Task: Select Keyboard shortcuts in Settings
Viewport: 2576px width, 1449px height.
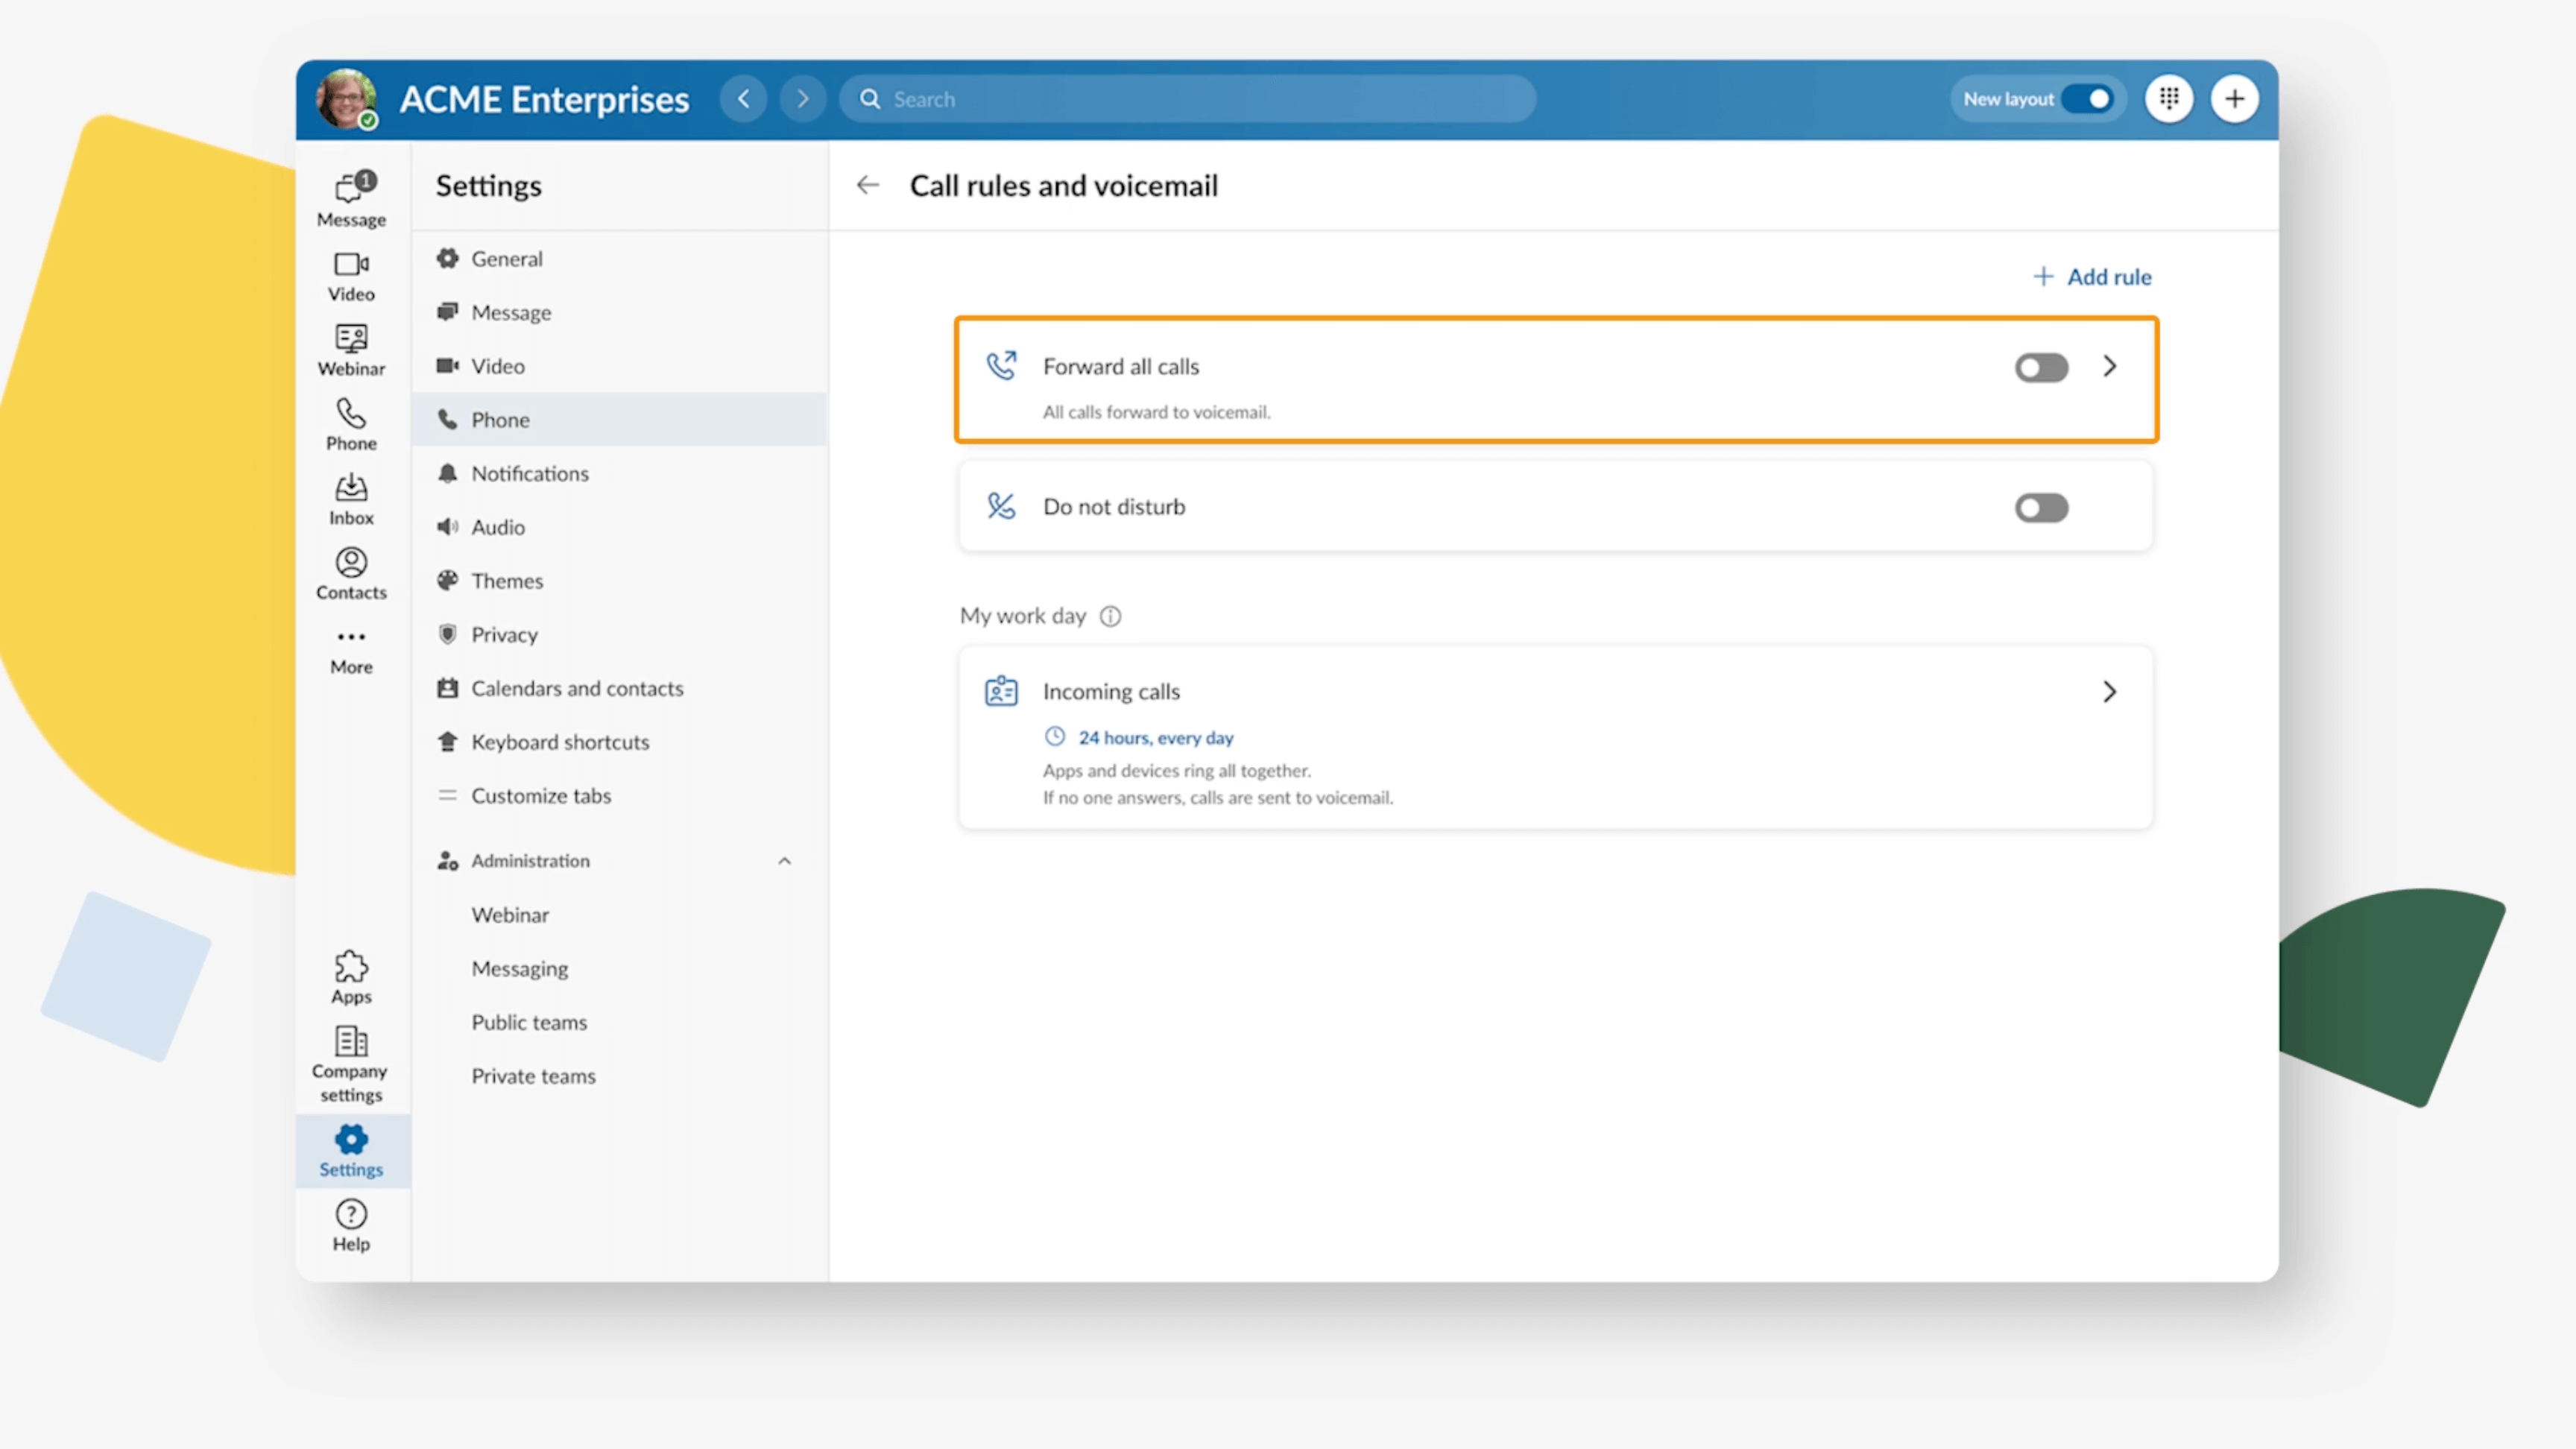Action: tap(560, 741)
